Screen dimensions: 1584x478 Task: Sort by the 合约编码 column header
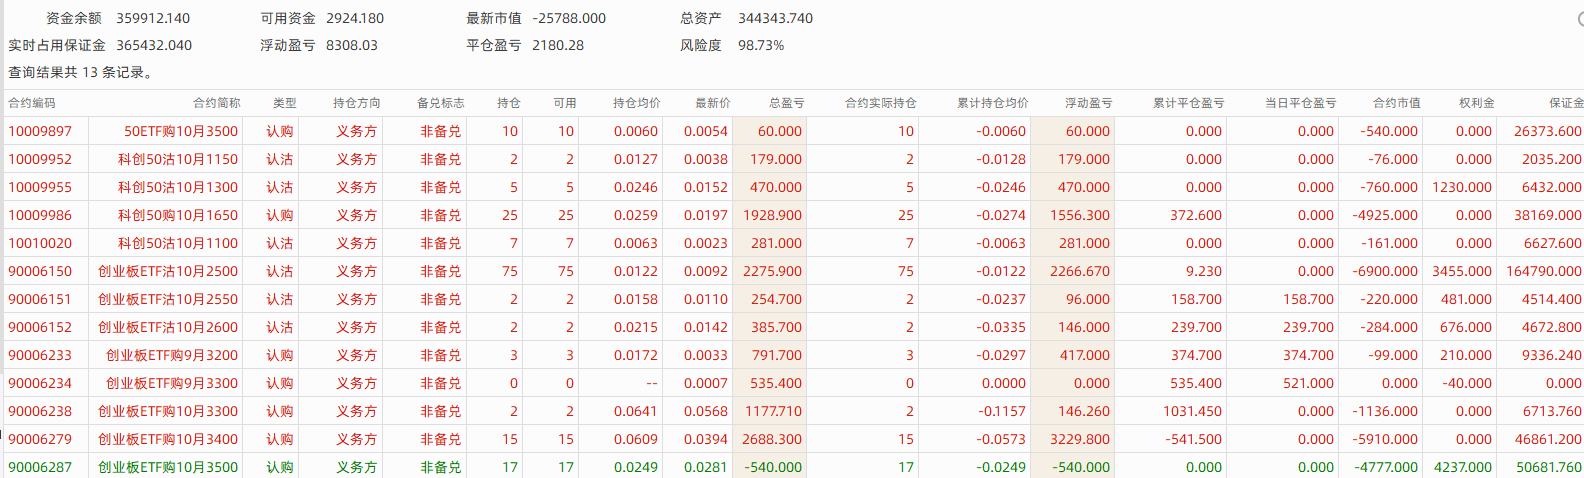pyautogui.click(x=32, y=103)
